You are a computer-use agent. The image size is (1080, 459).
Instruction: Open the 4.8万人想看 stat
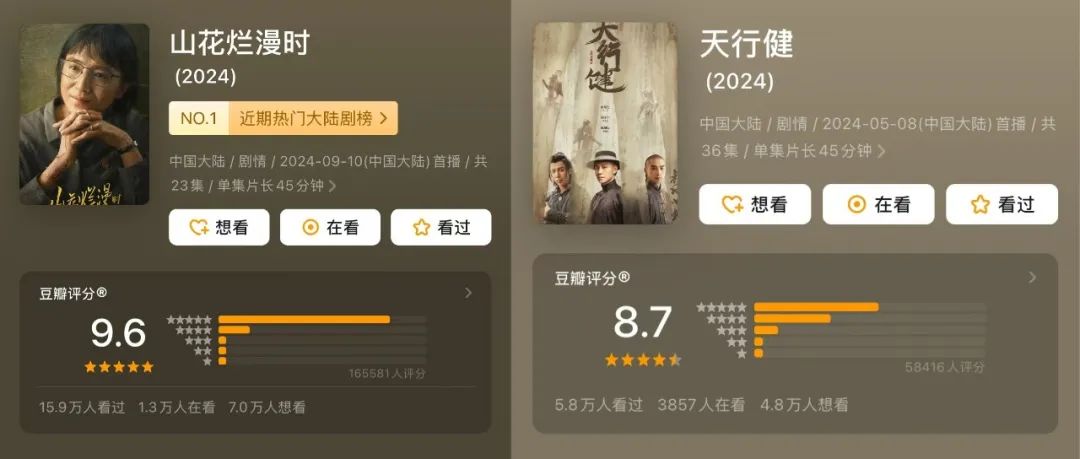pos(804,405)
